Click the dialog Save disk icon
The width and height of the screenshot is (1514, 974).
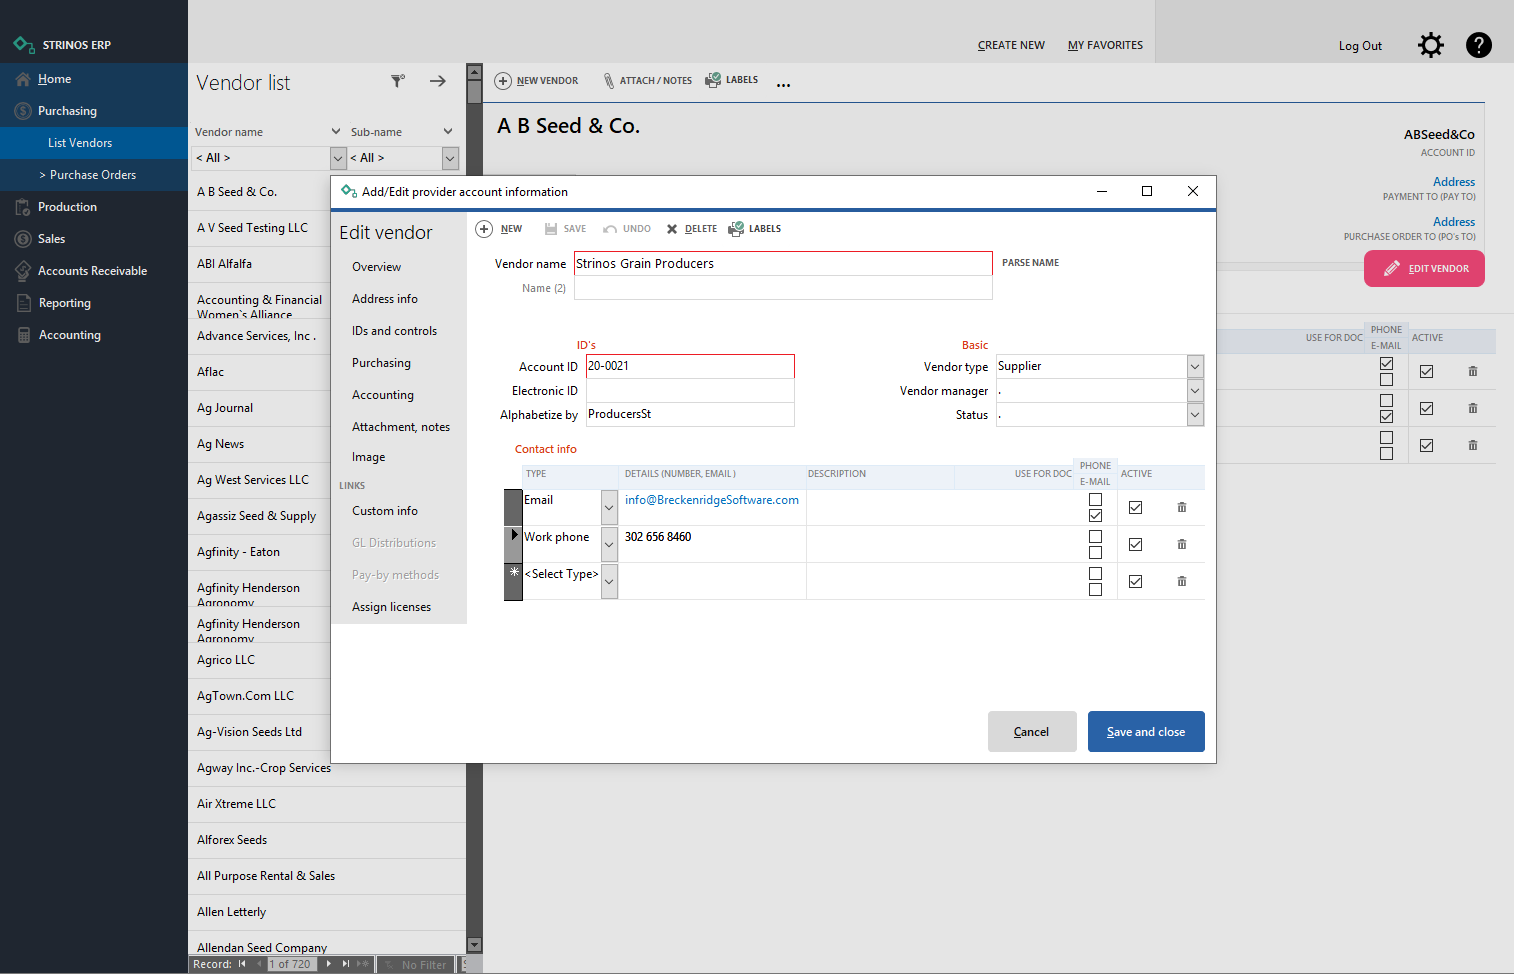pyautogui.click(x=550, y=229)
